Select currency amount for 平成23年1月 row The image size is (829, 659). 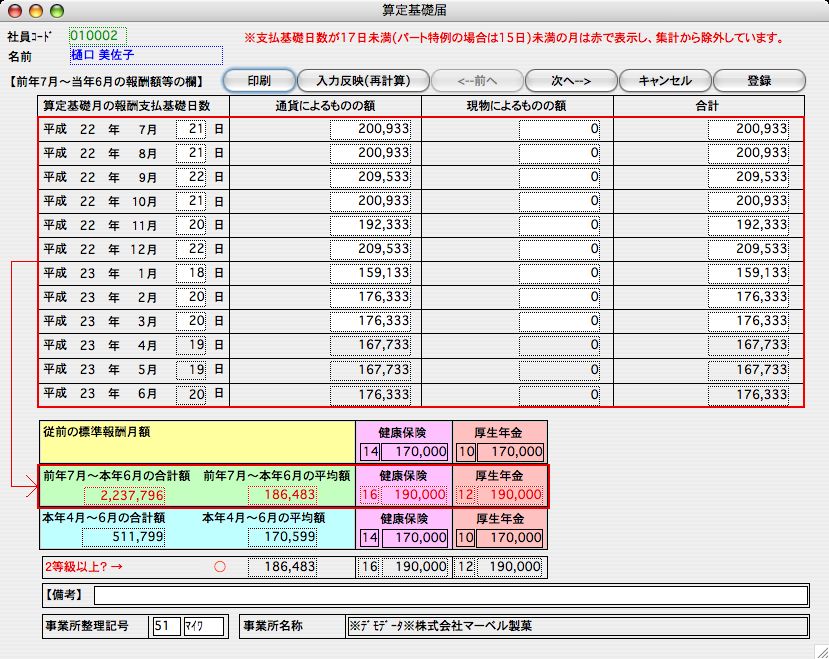pyautogui.click(x=371, y=272)
